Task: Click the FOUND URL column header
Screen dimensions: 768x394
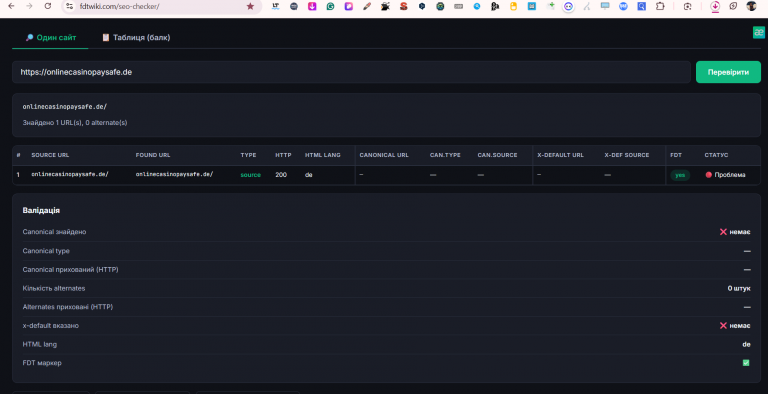Action: 153,155
